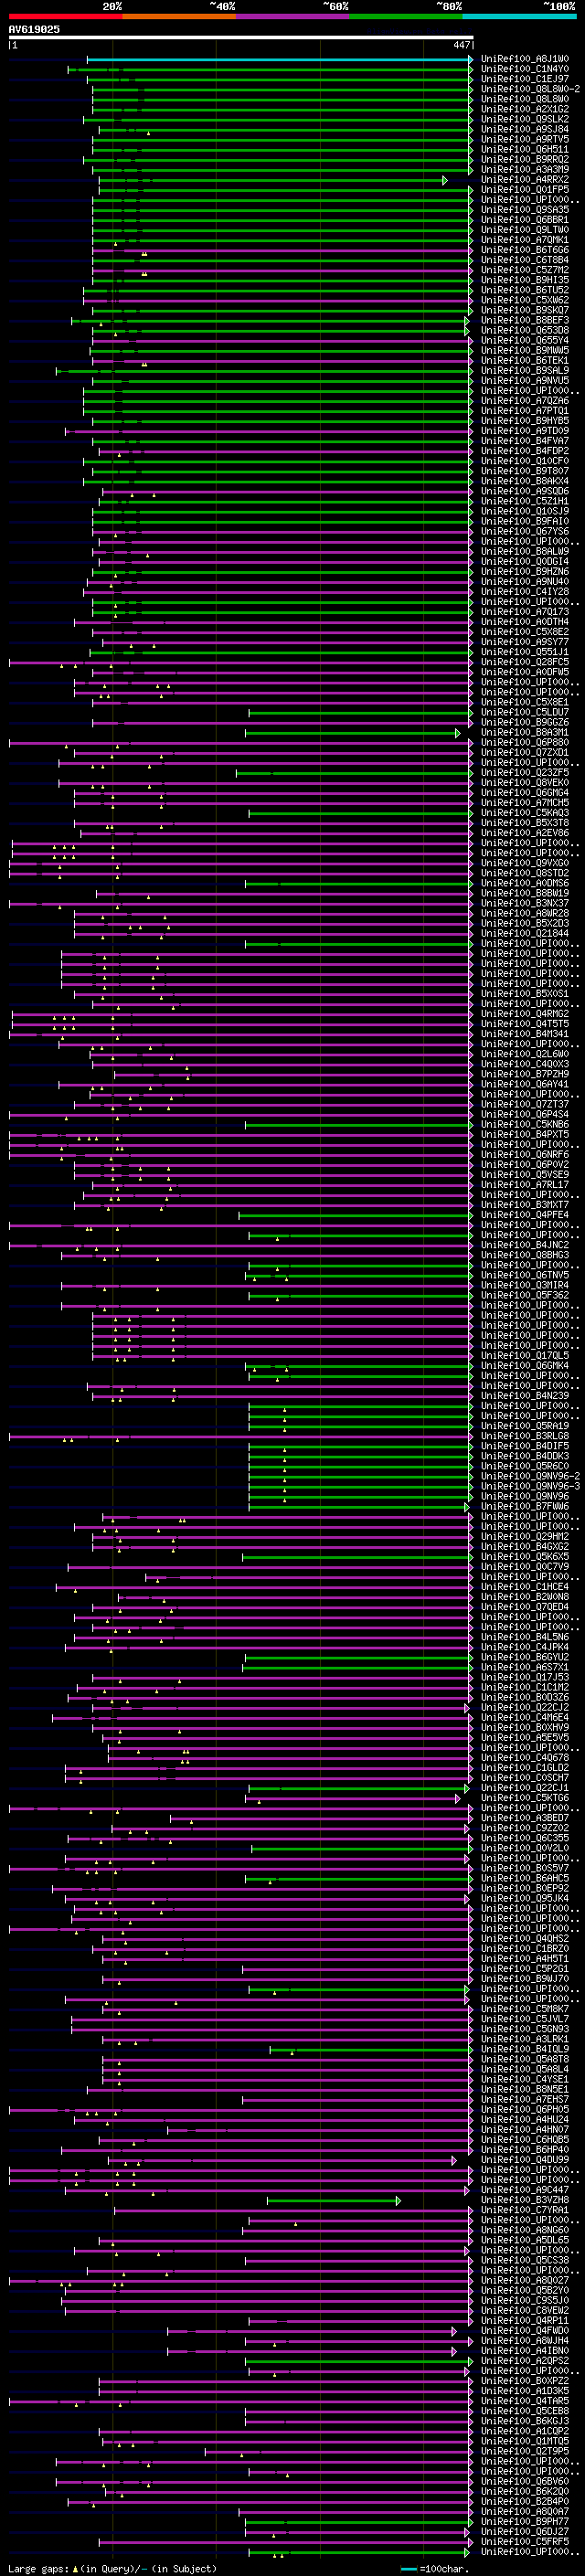Image resolution: width=585 pixels, height=2576 pixels.
Task: Select the UniRef100_C6T8B4 label
Action: coord(524,260)
